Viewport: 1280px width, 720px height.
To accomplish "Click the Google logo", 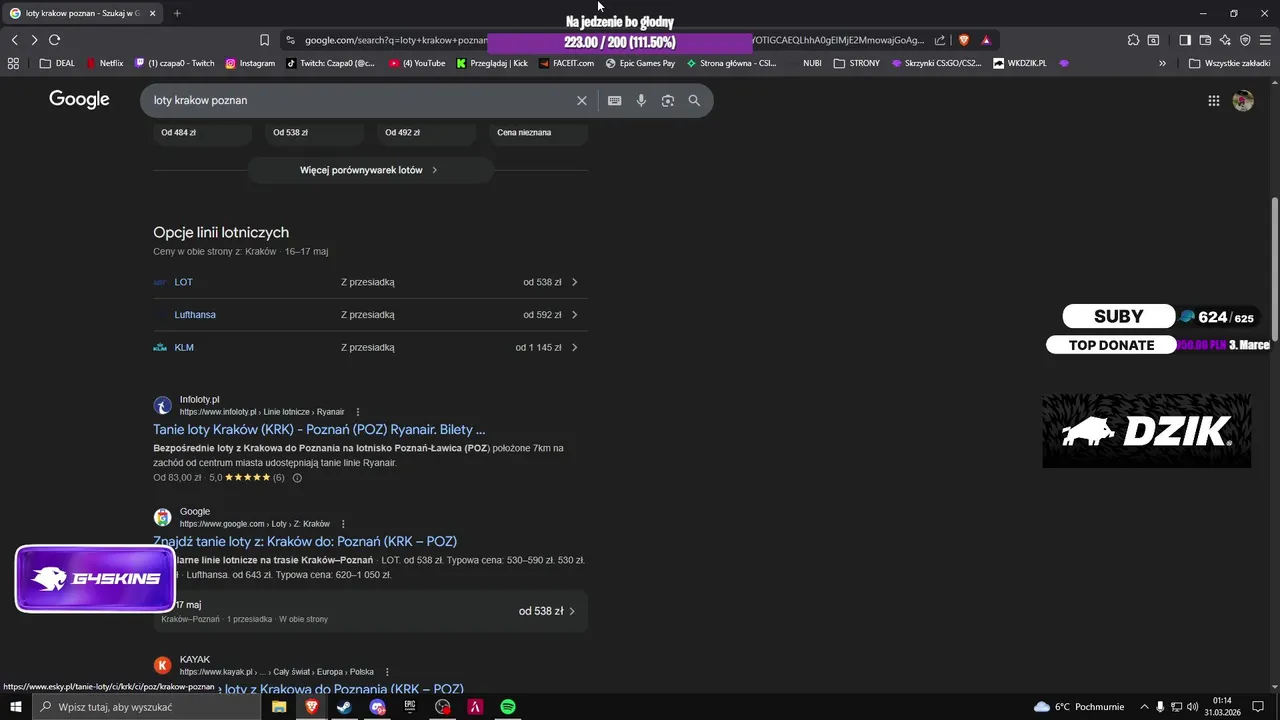I will pos(79,99).
